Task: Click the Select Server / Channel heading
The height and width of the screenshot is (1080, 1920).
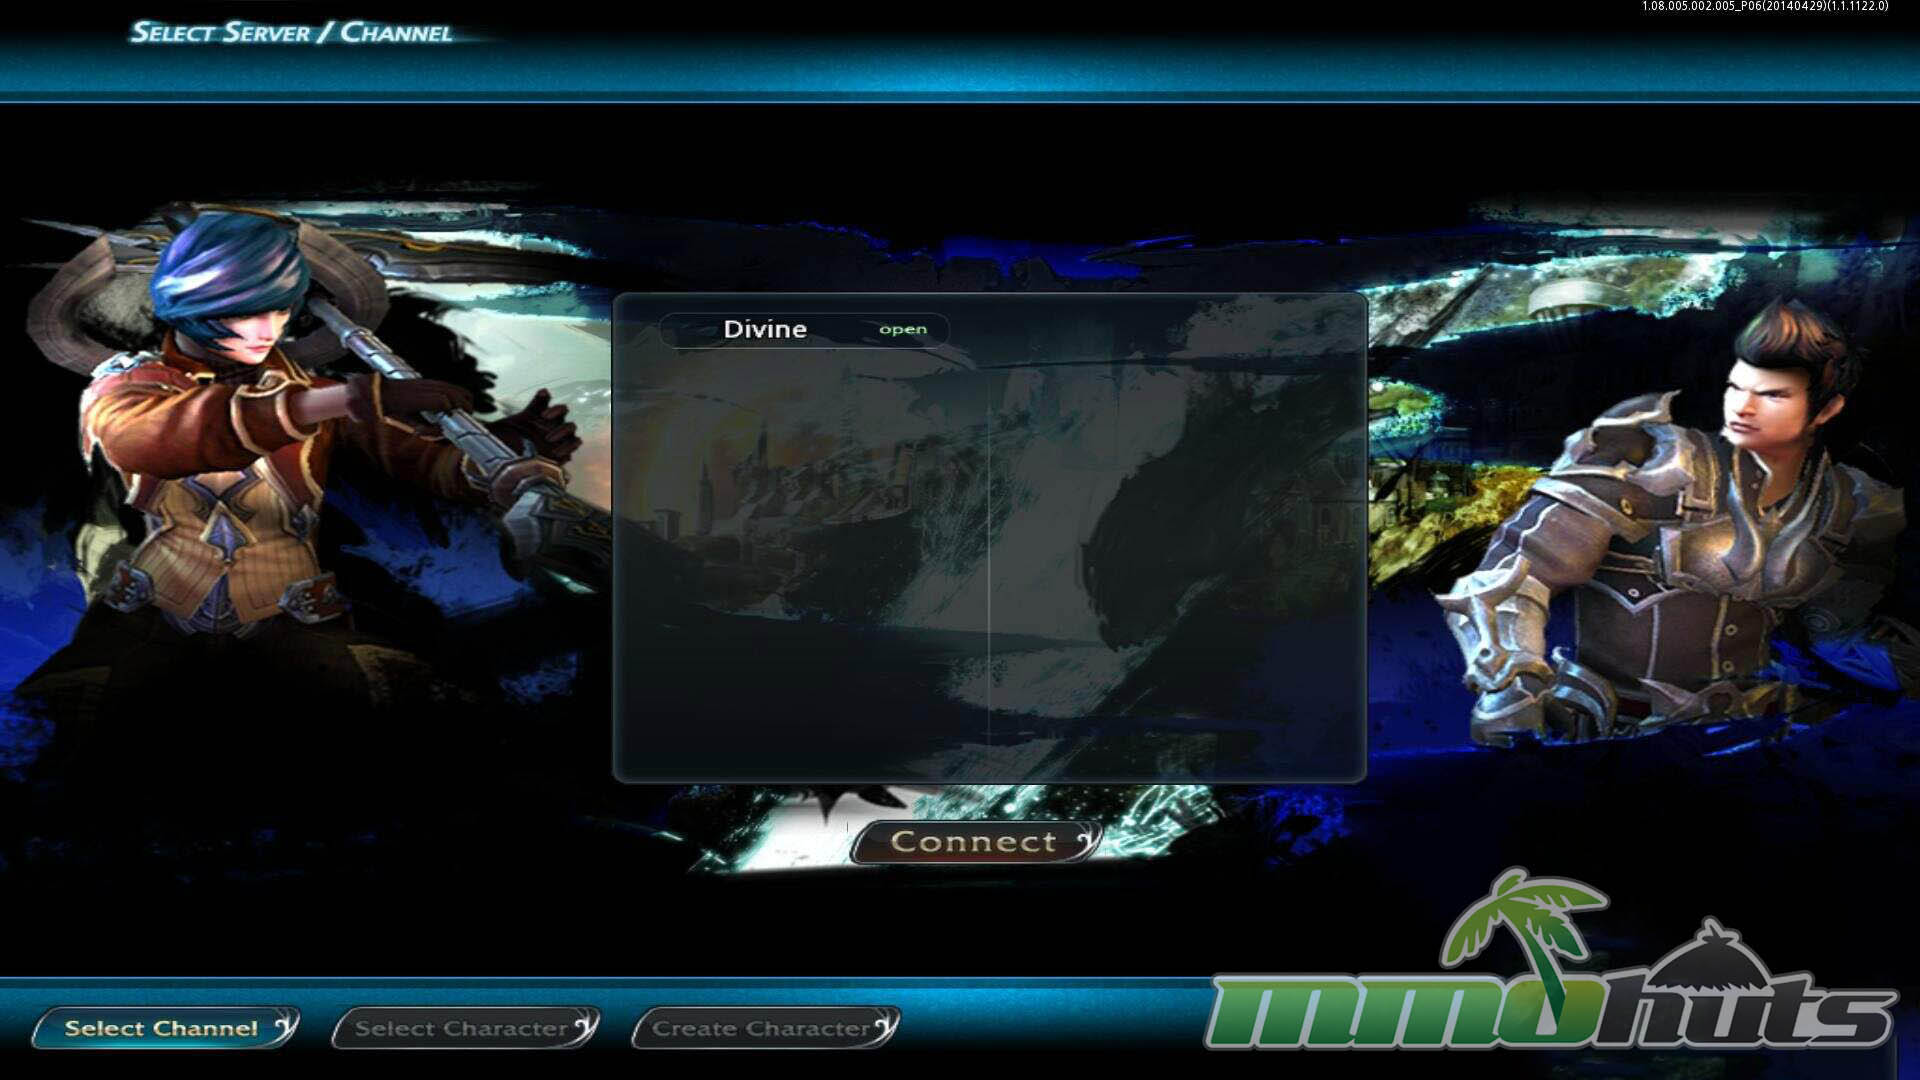Action: (291, 33)
